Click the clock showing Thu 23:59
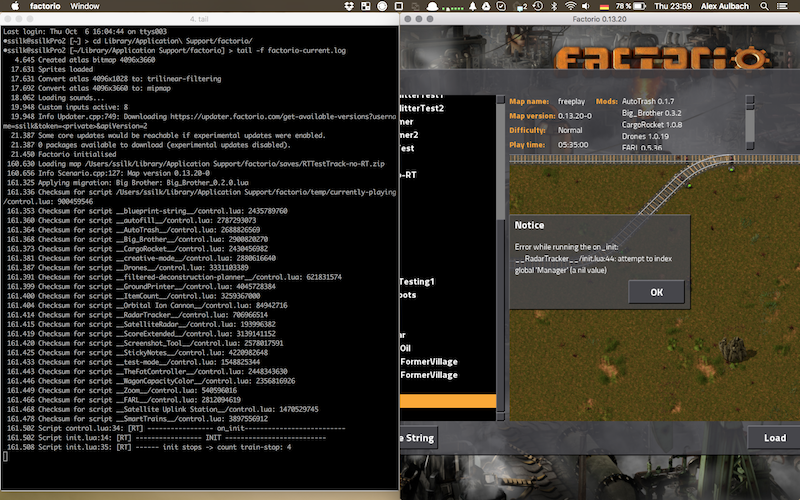Viewport: 800px width, 500px height. coord(672,6)
